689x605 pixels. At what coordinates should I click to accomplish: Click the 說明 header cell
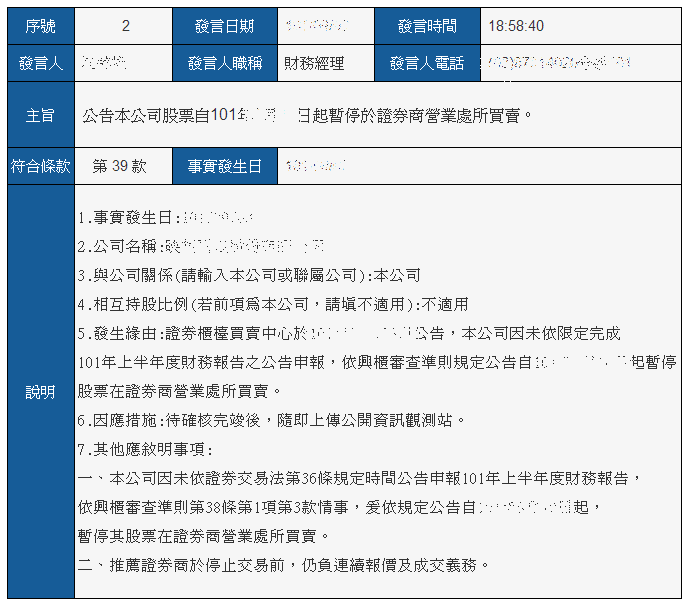(x=41, y=391)
